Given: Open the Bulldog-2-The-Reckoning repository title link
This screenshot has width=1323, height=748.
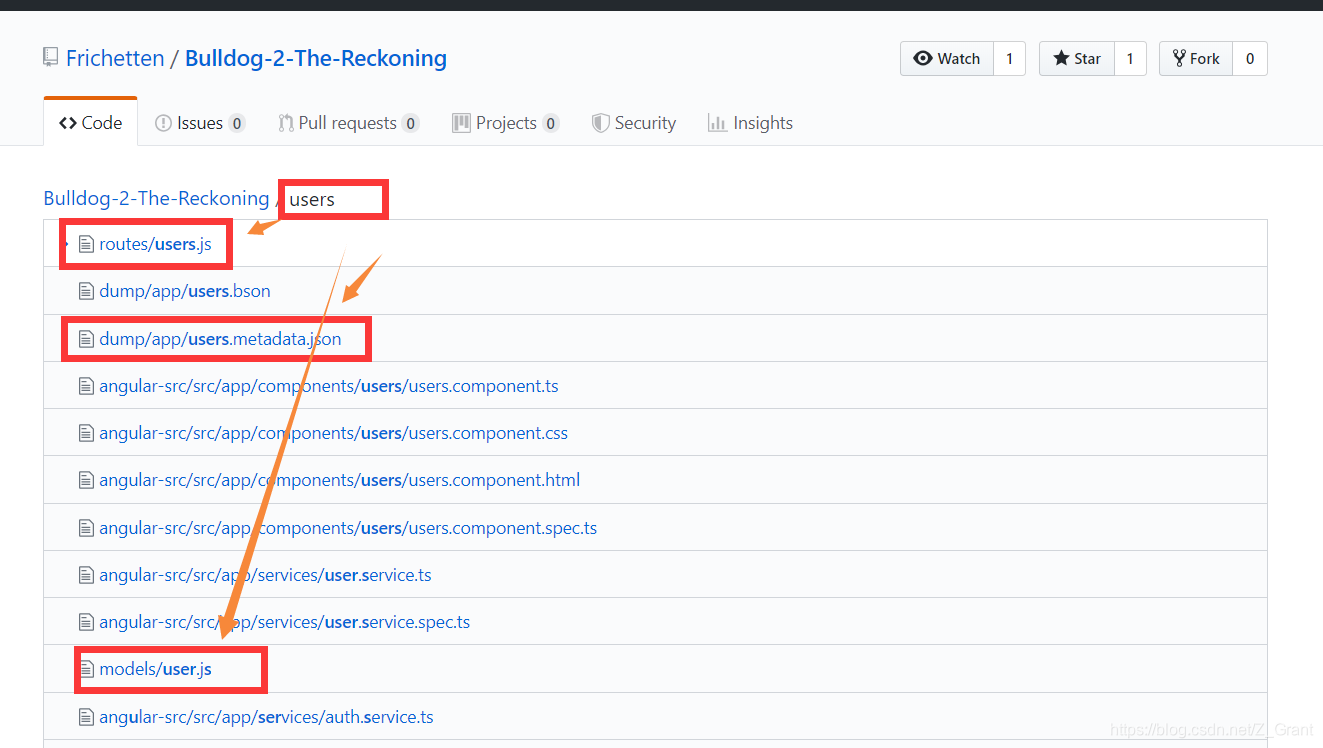Looking at the screenshot, I should click(316, 58).
